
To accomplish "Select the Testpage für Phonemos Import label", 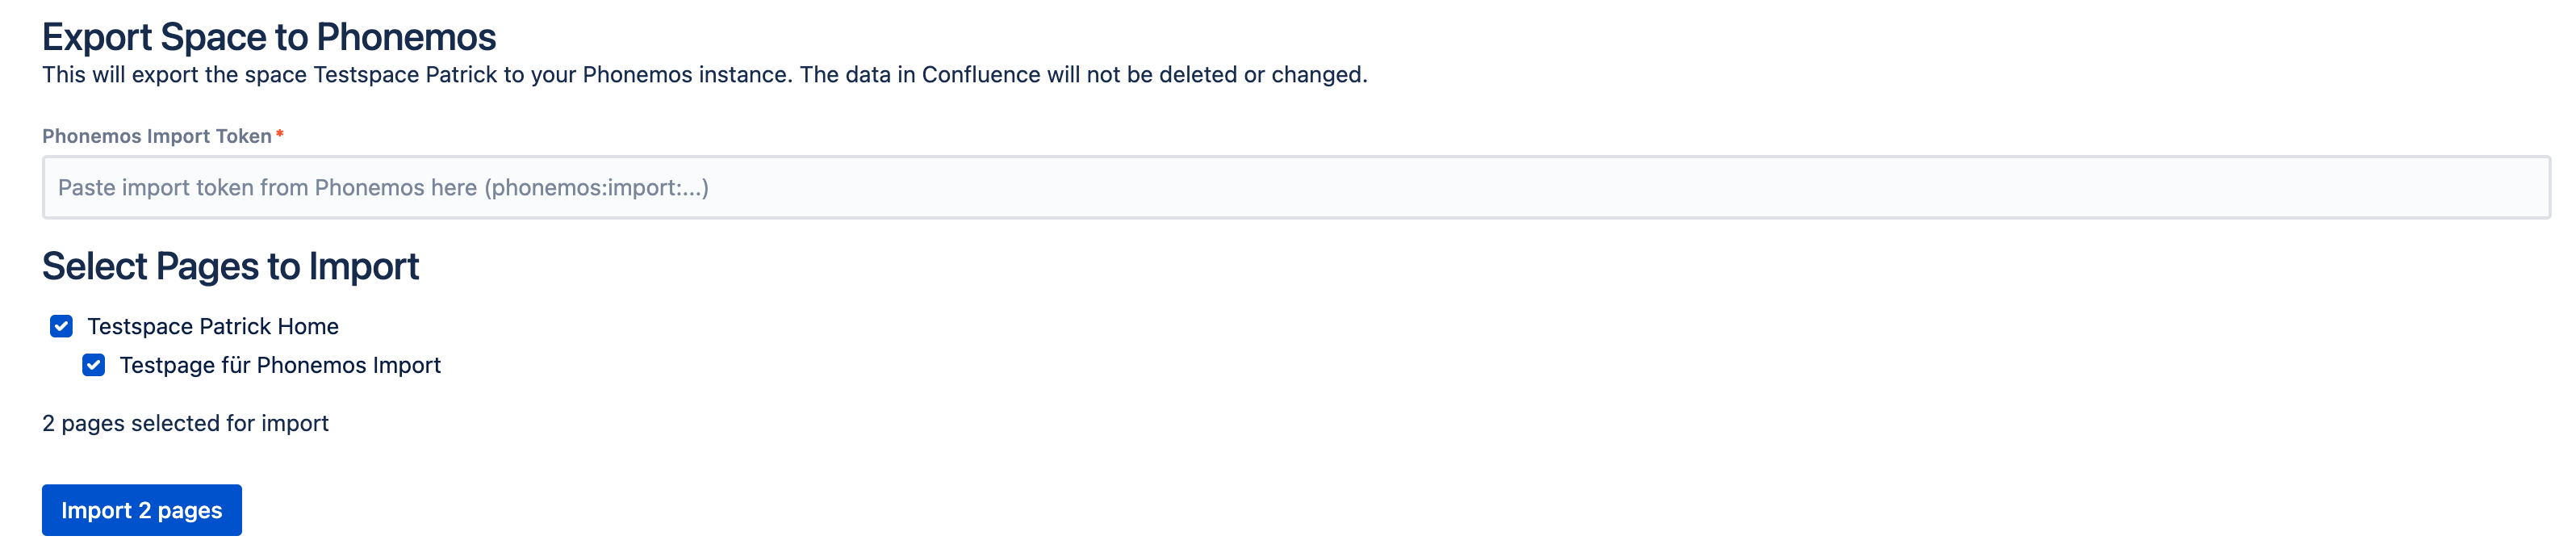I will (280, 365).
